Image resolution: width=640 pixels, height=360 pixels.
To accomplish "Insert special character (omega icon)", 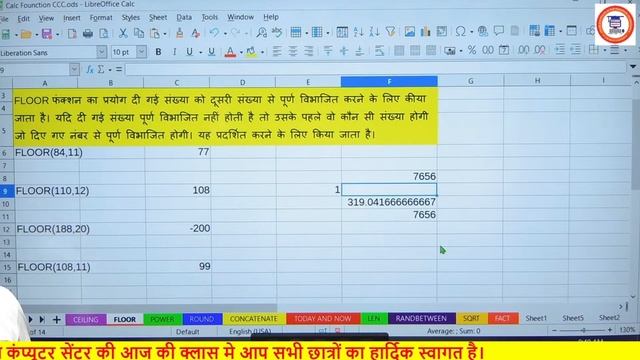I will (460, 31).
